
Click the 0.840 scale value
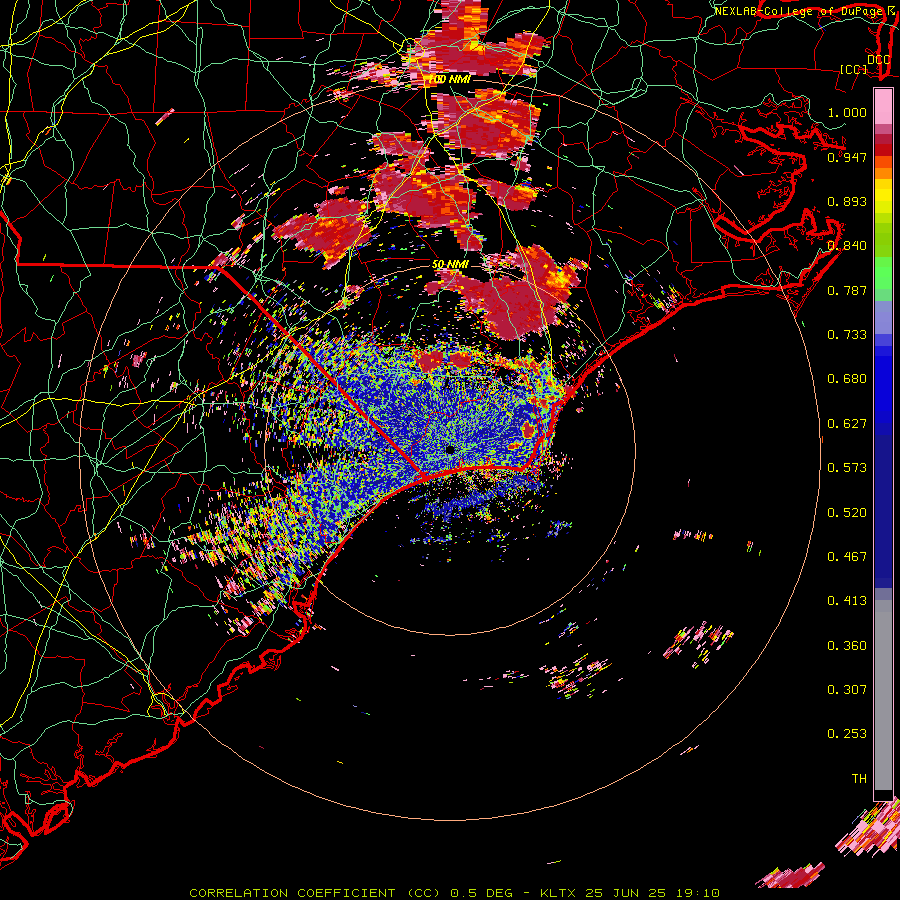click(x=847, y=246)
